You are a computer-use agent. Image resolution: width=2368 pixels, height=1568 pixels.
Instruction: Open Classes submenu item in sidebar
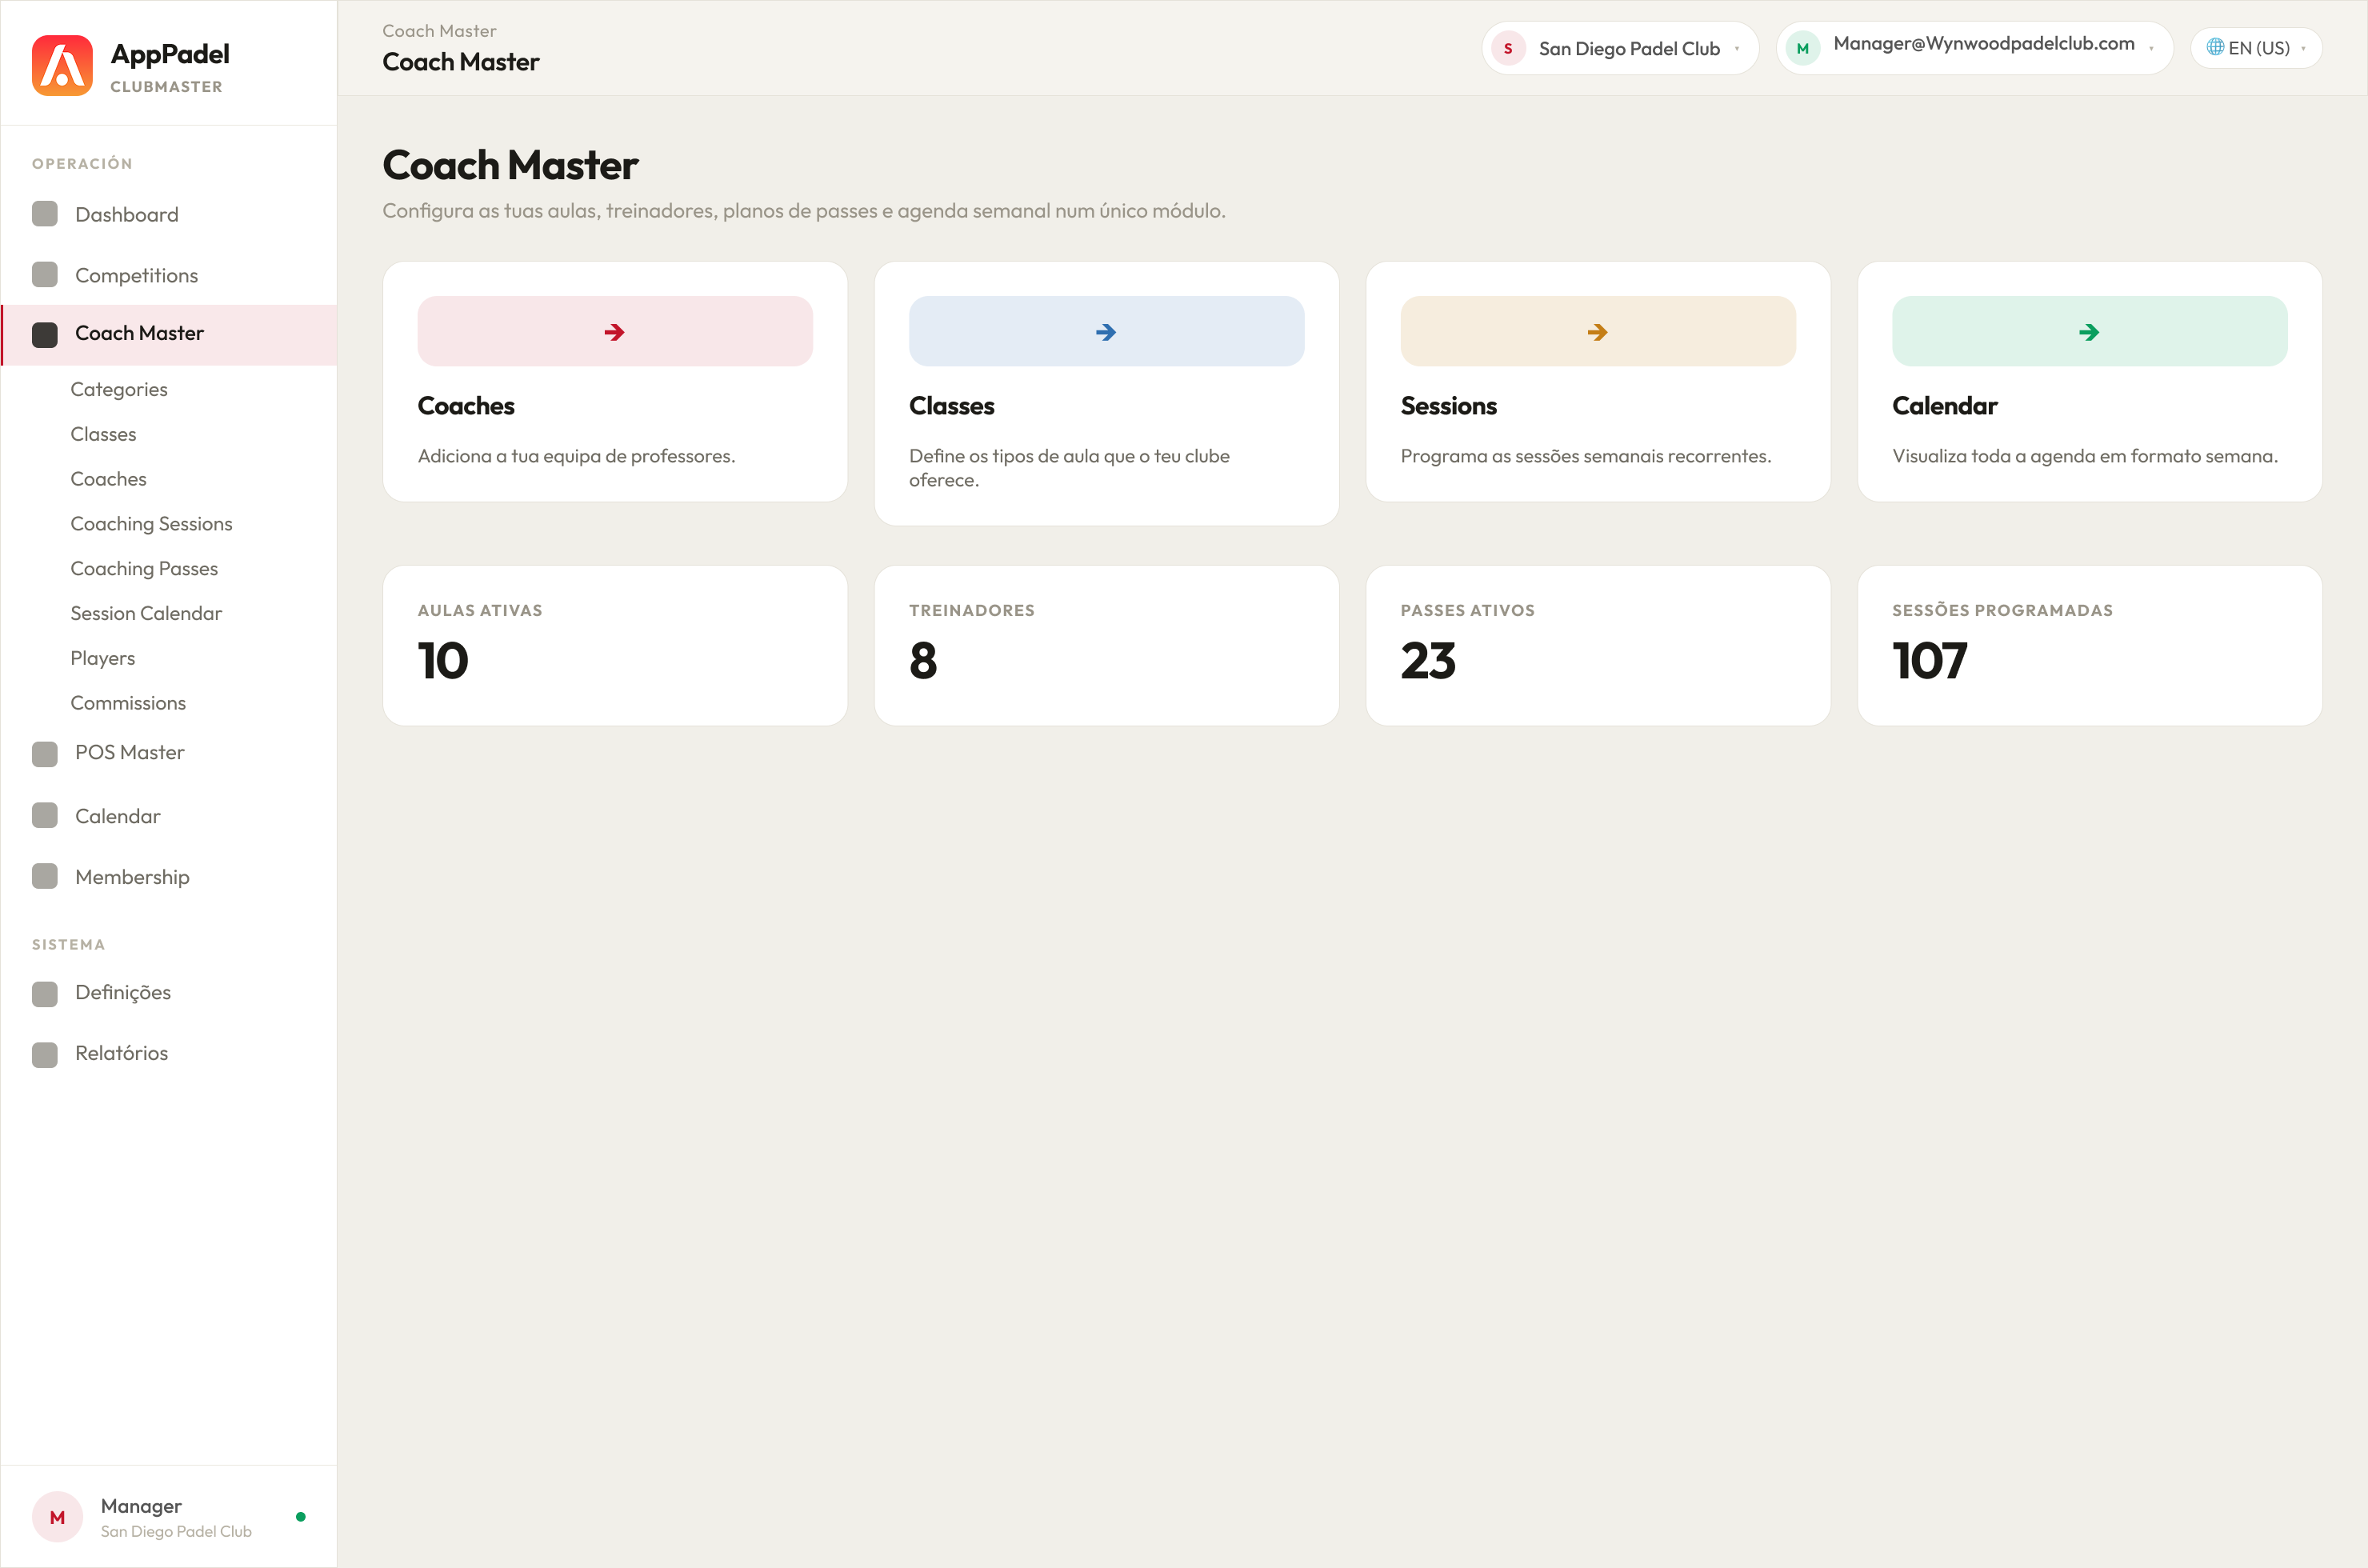pos(103,434)
